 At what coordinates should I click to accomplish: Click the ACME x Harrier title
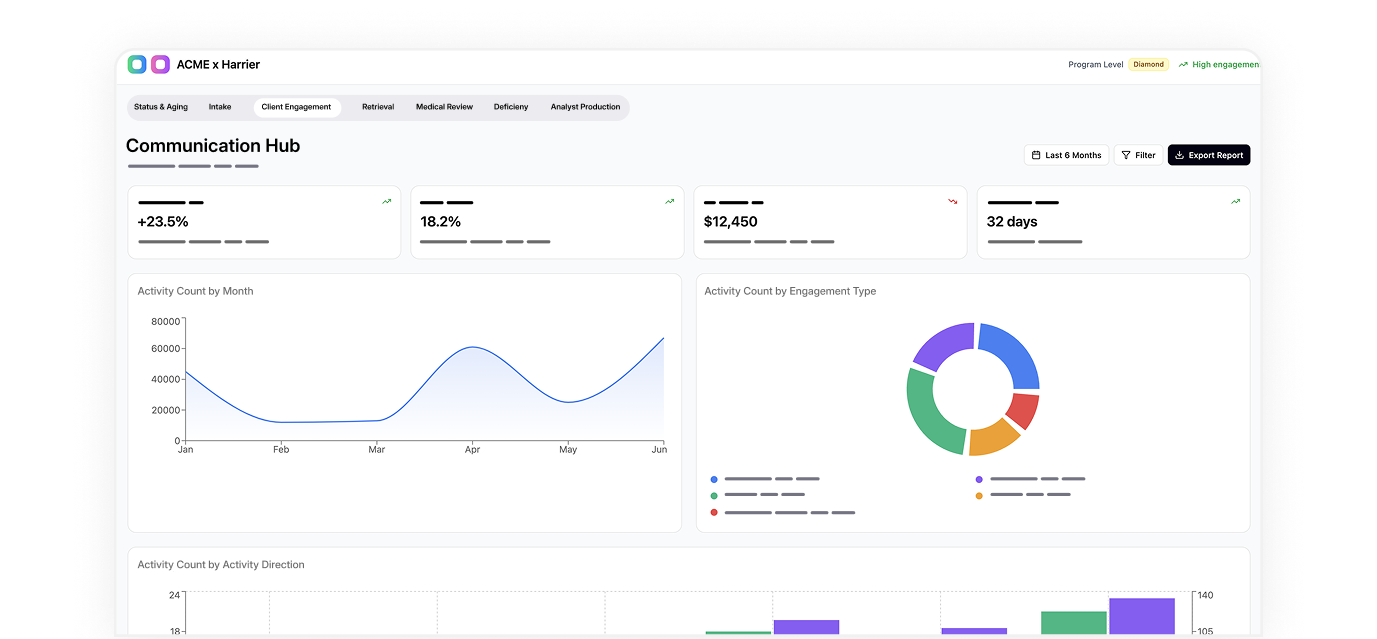pyautogui.click(x=218, y=64)
